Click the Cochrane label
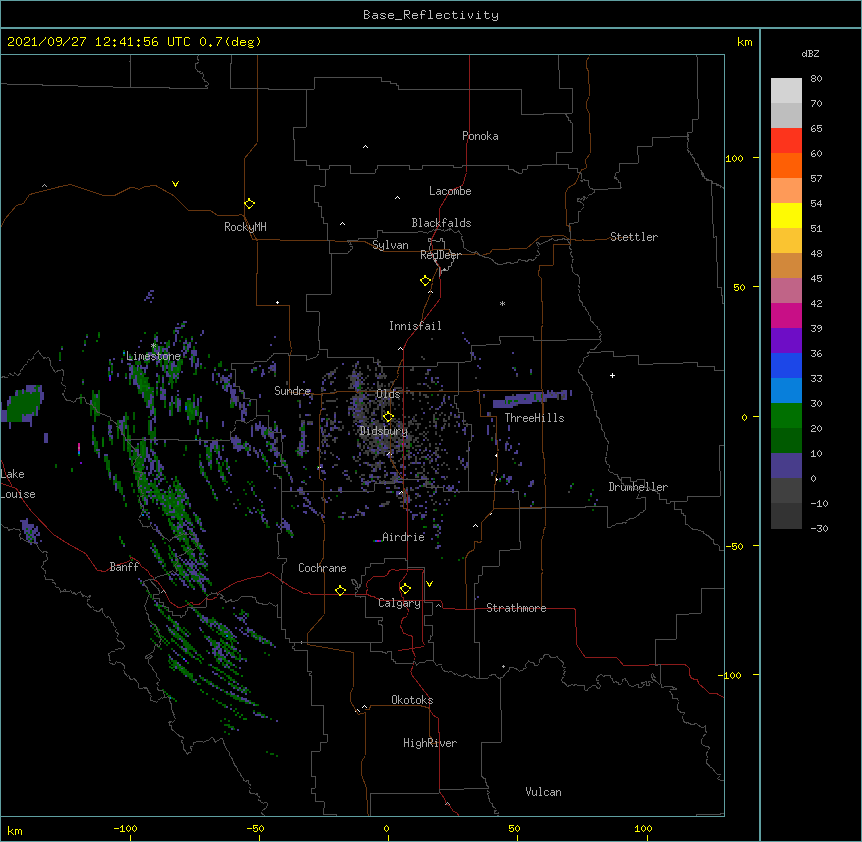 pos(322,568)
